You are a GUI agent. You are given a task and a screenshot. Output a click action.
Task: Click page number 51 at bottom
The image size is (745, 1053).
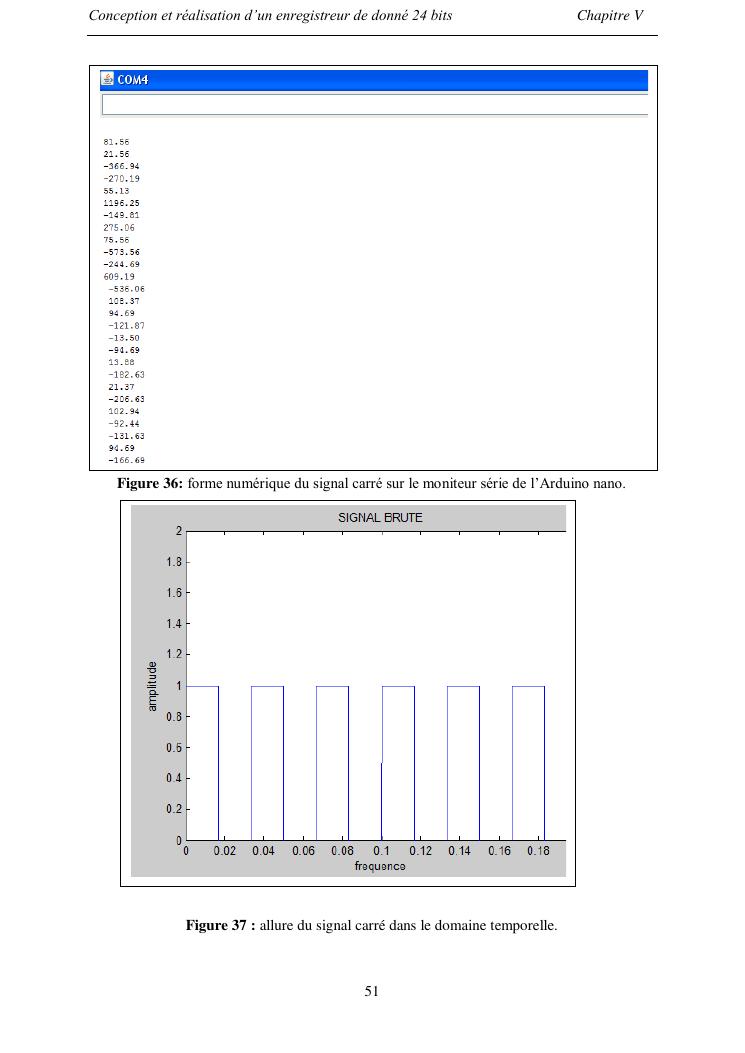tap(371, 992)
